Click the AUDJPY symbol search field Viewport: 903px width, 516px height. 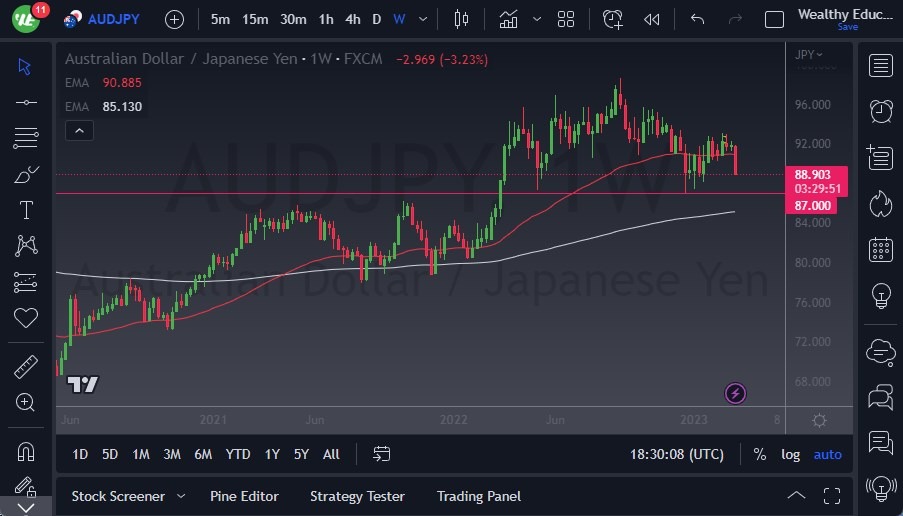tap(111, 19)
